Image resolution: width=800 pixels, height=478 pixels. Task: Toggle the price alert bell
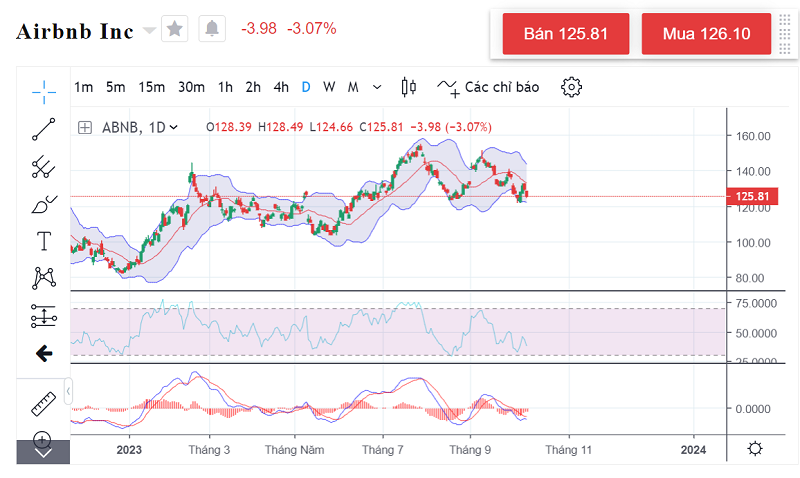tap(212, 29)
